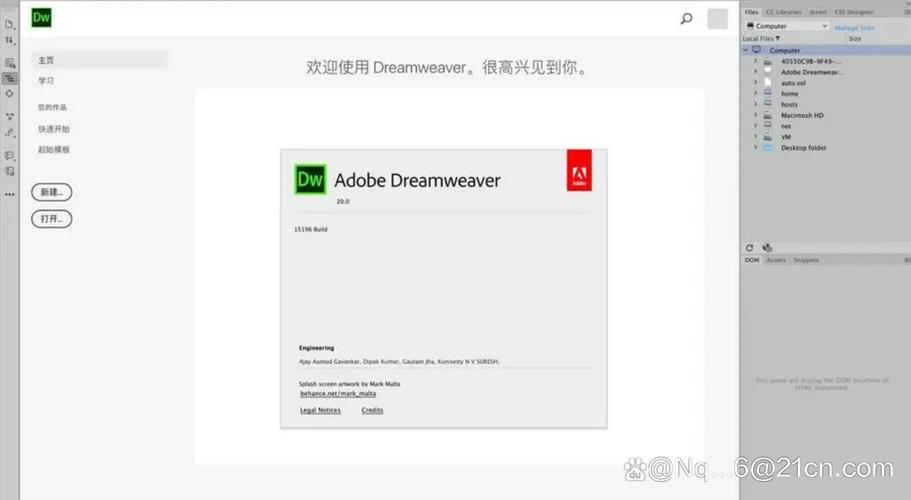911x500 pixels.
Task: Click the Refresh icon in Files panel
Action: tap(749, 248)
